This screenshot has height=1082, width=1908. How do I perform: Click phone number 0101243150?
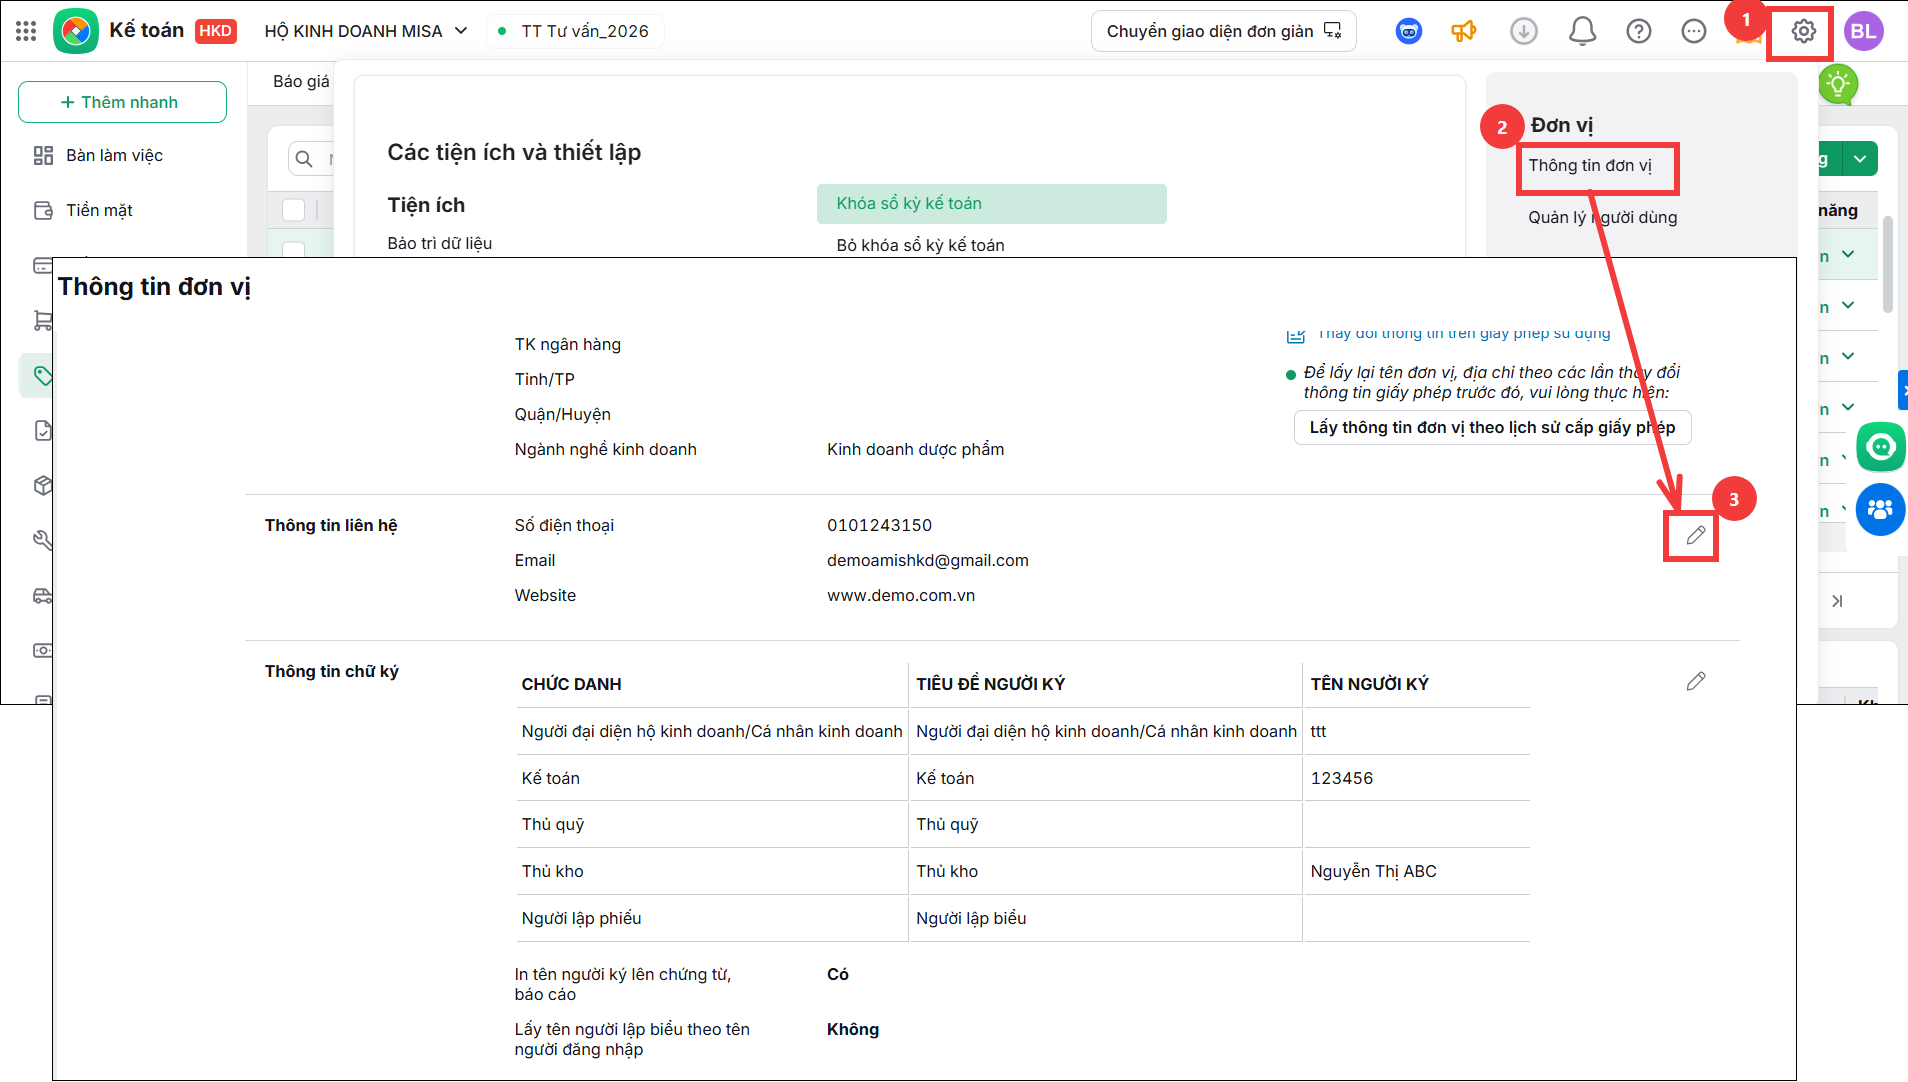click(x=879, y=525)
